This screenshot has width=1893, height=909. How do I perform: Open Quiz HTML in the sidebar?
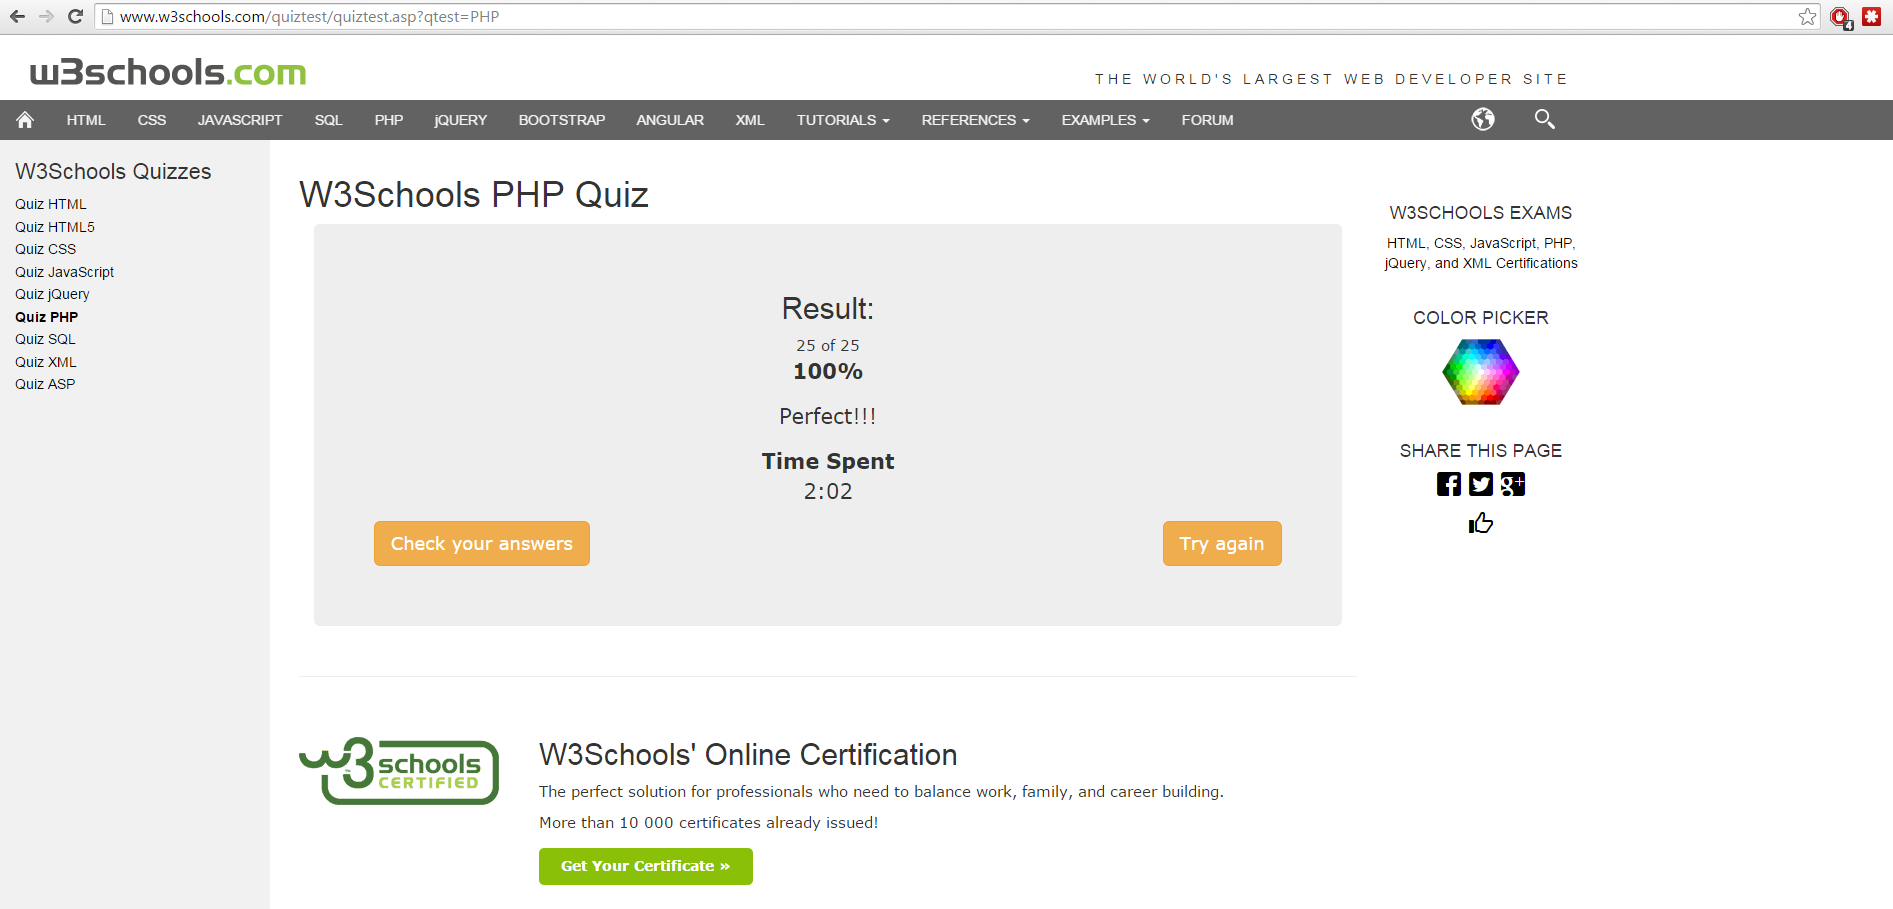[x=51, y=204]
